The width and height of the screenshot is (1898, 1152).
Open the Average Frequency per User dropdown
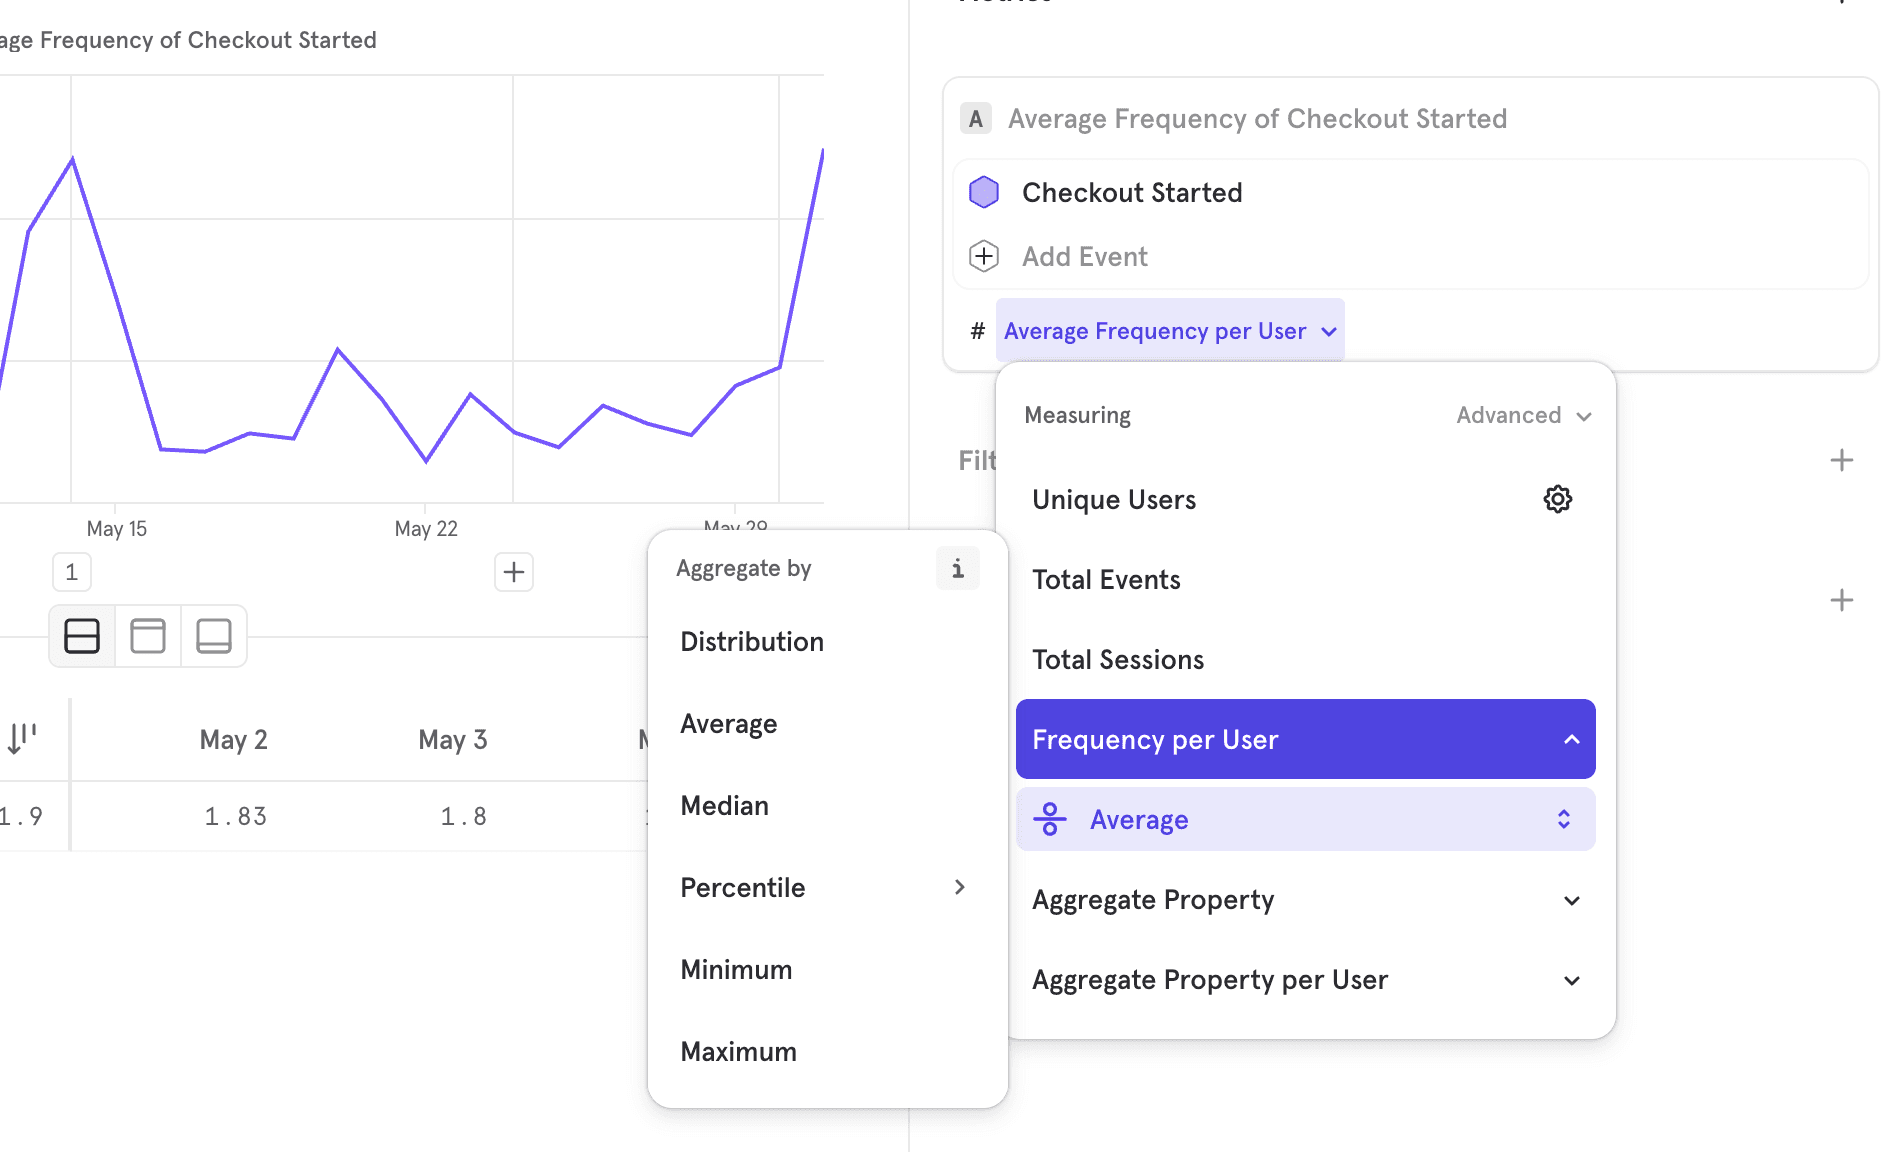(x=1170, y=330)
